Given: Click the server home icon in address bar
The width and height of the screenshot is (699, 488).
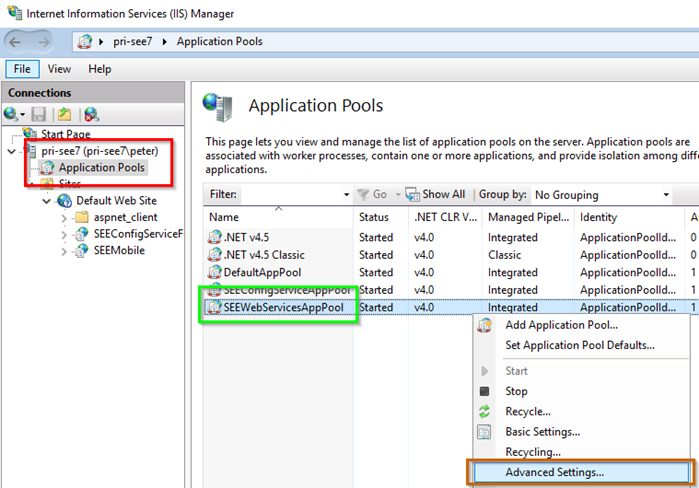Looking at the screenshot, I should point(84,41).
